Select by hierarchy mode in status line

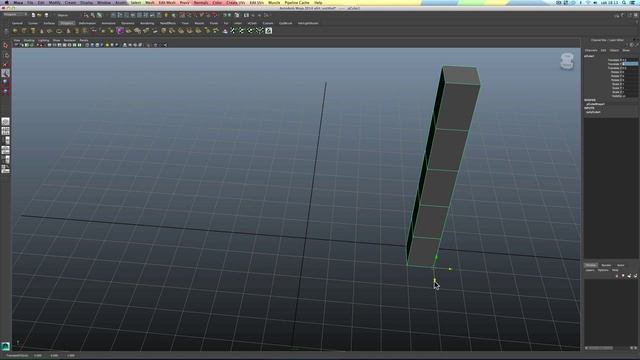pyautogui.click(x=86, y=15)
